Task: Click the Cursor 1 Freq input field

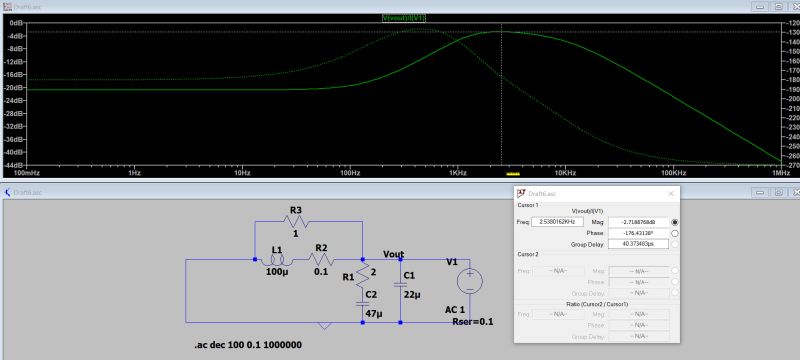Action: click(x=557, y=222)
